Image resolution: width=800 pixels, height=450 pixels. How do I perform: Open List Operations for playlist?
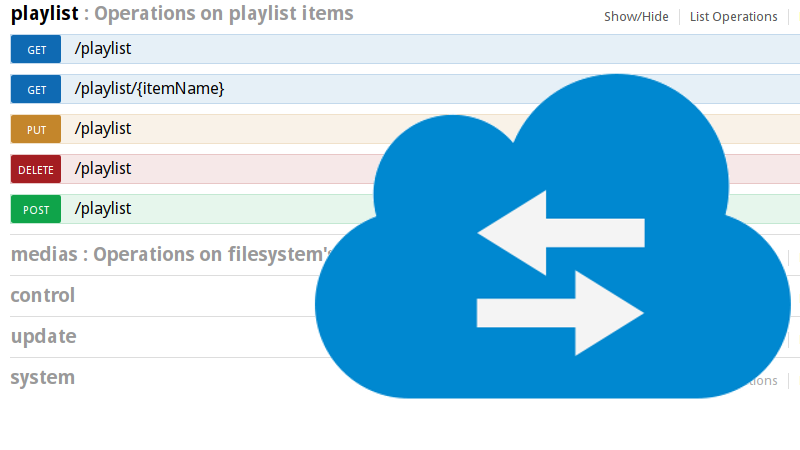733,16
